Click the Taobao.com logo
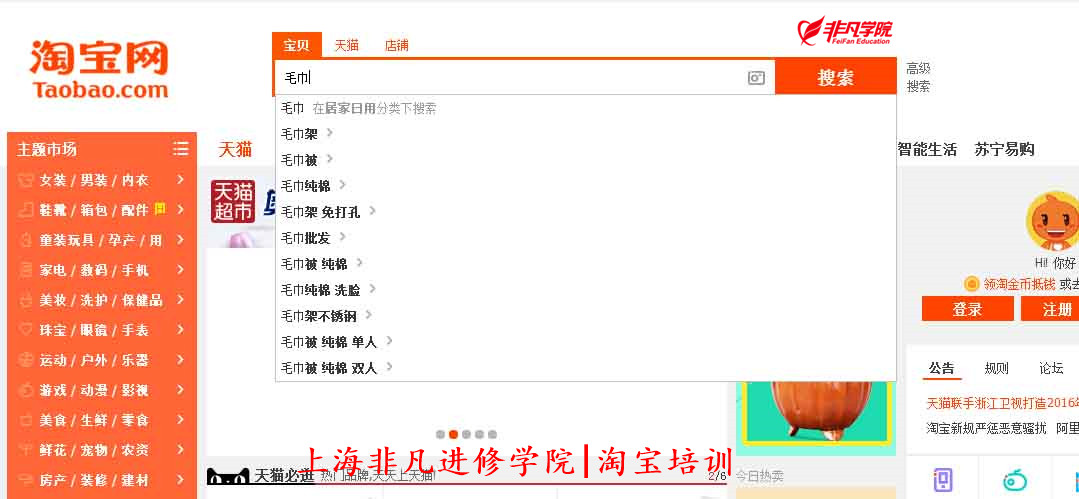 (x=99, y=70)
